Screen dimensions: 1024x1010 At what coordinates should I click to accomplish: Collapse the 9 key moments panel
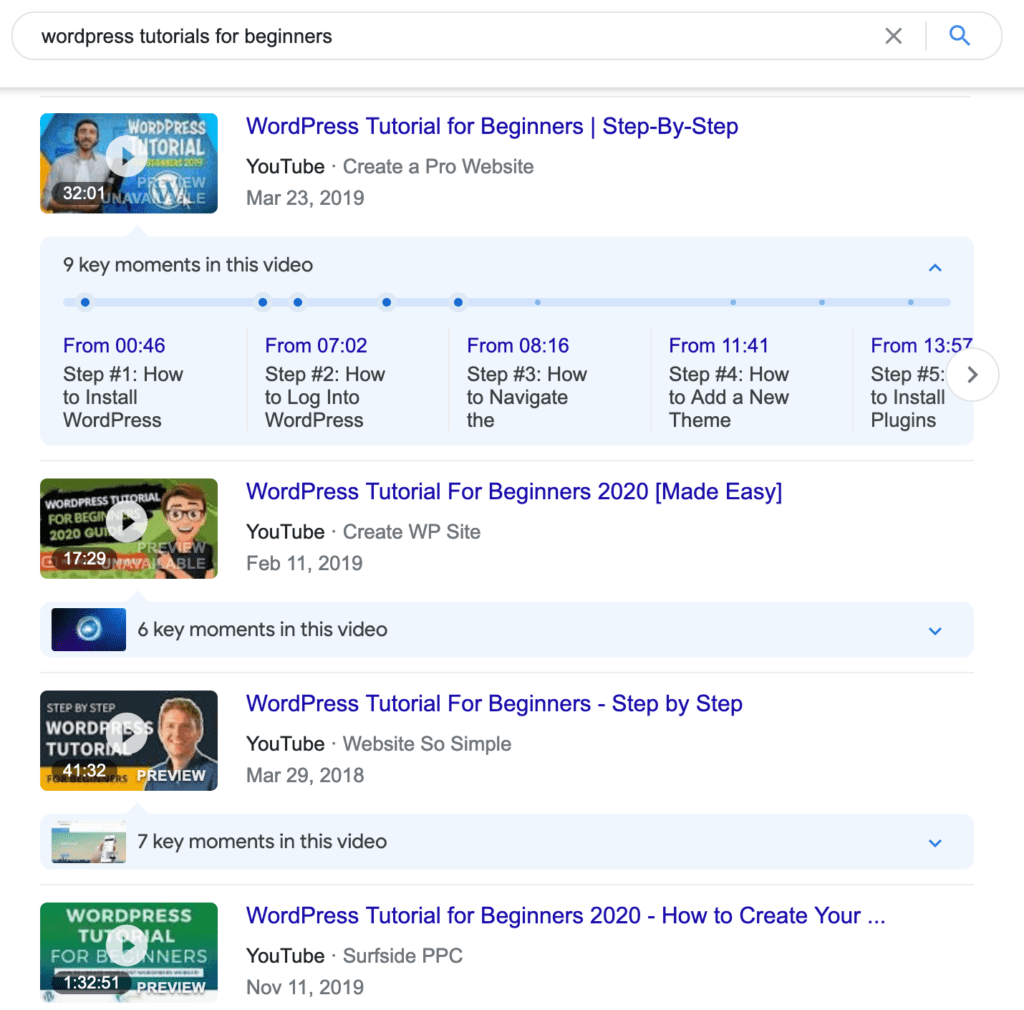(x=935, y=268)
